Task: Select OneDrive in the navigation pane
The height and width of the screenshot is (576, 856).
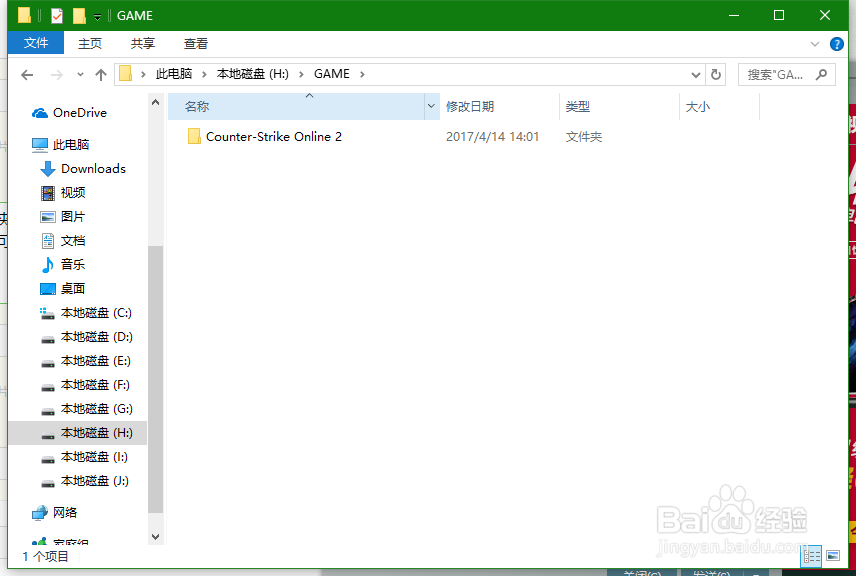Action: pos(80,113)
